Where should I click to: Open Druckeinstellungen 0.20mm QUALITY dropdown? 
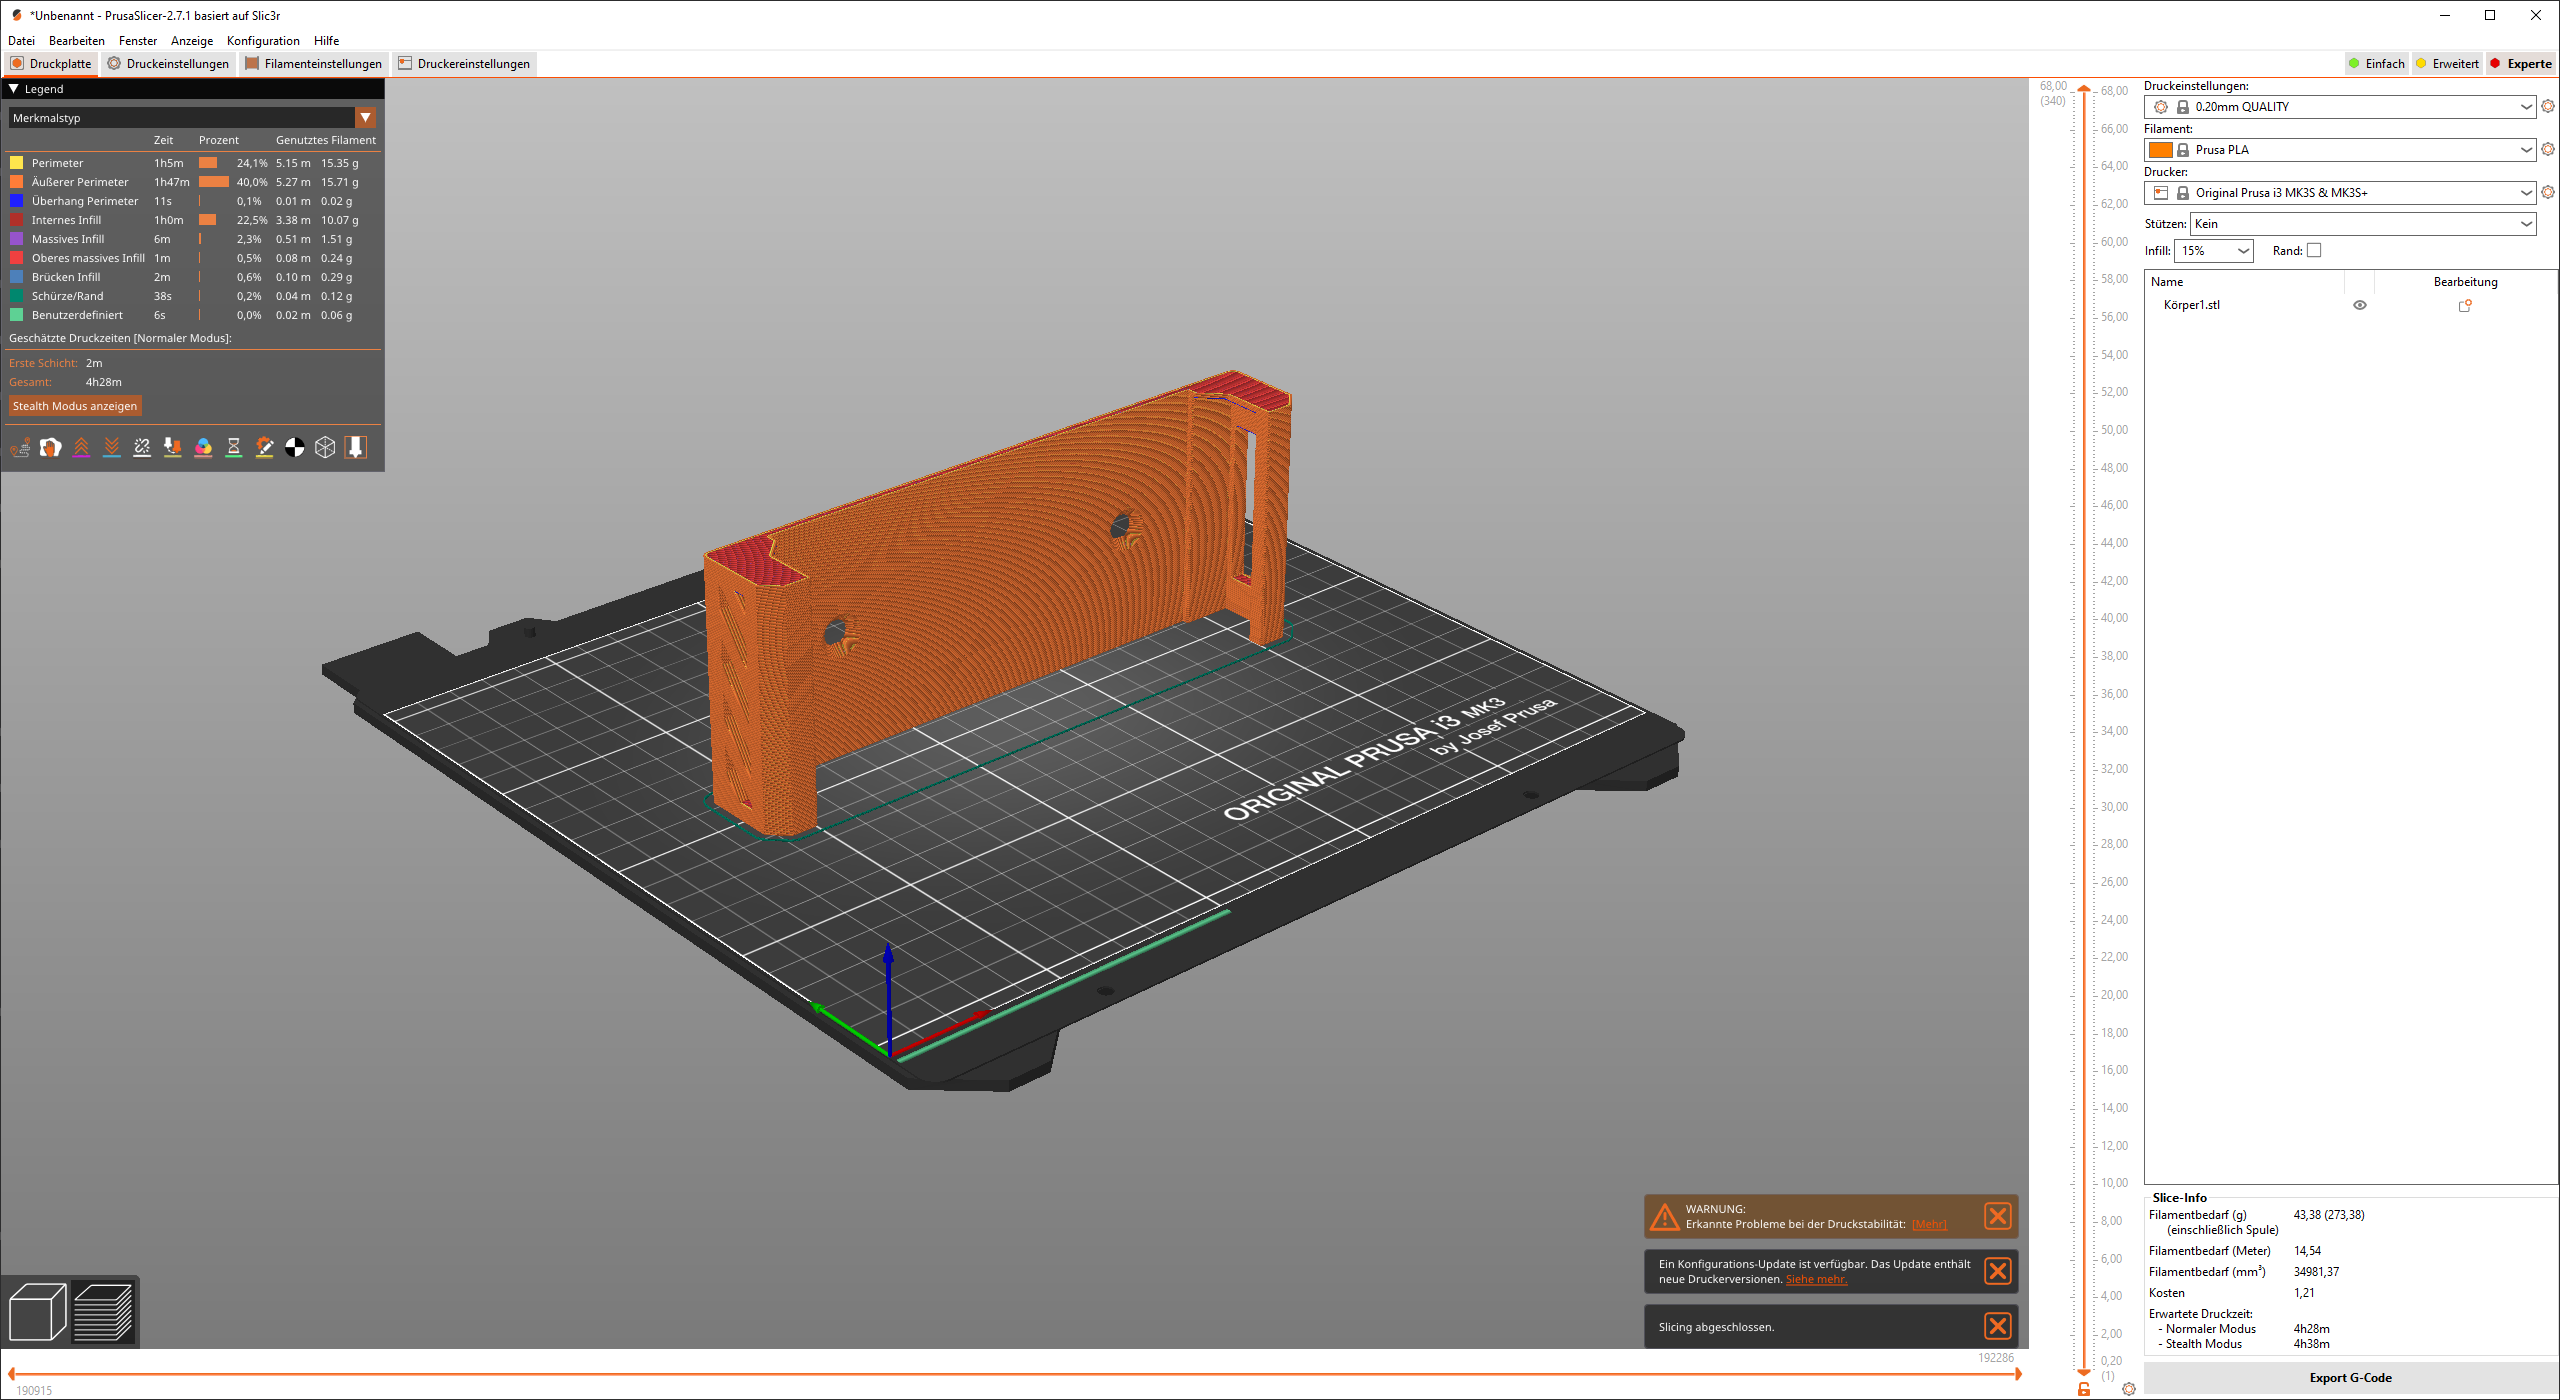(x=2339, y=107)
